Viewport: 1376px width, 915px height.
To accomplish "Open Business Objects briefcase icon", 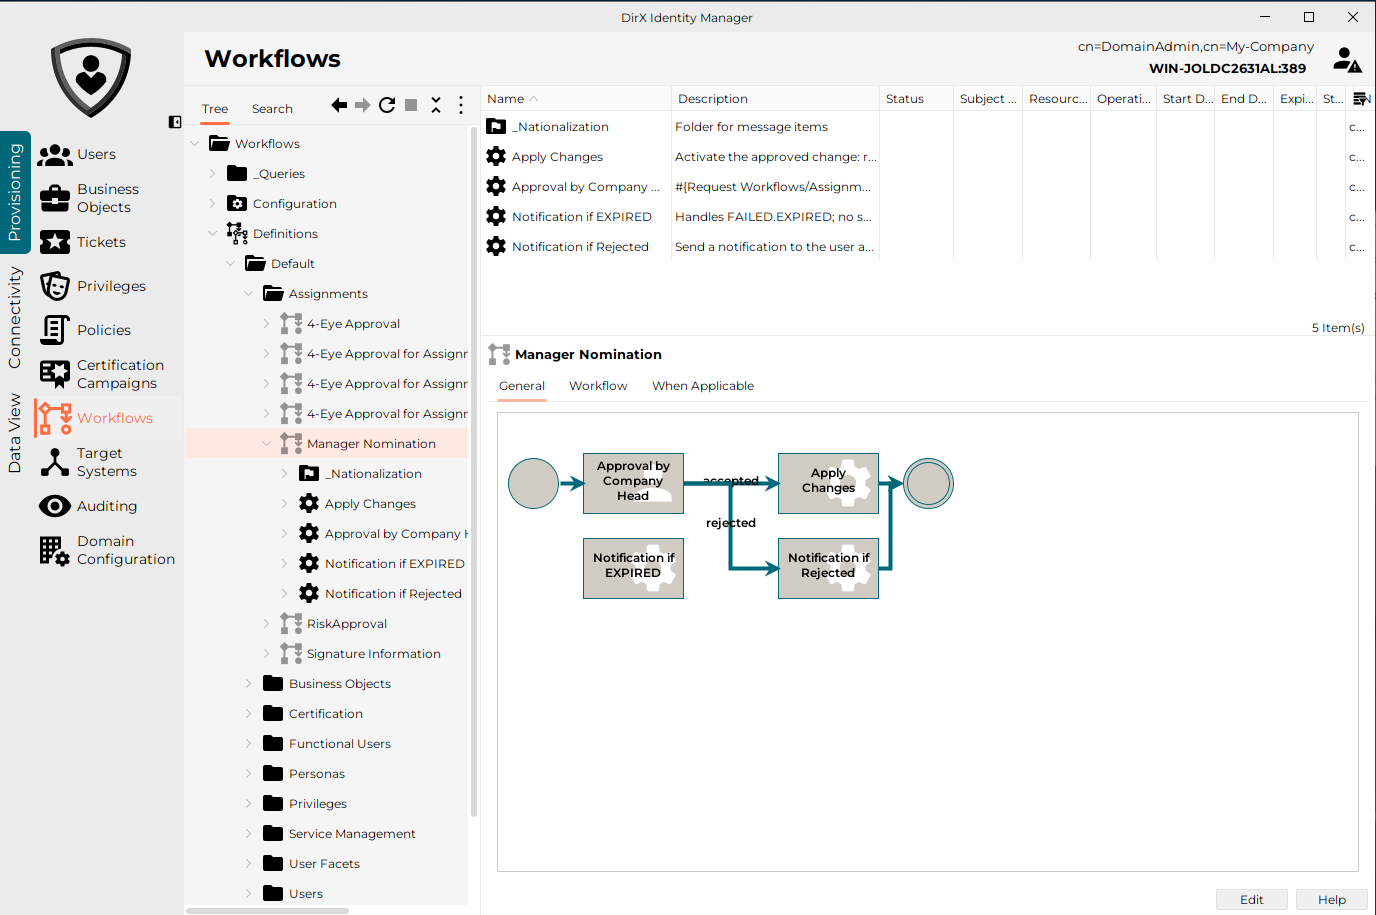I will click(54, 198).
